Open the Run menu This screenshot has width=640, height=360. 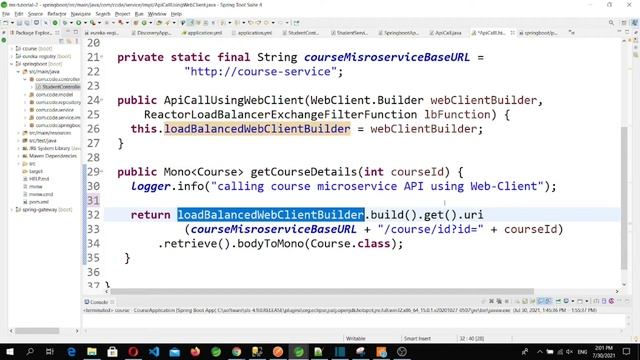[x=139, y=14]
